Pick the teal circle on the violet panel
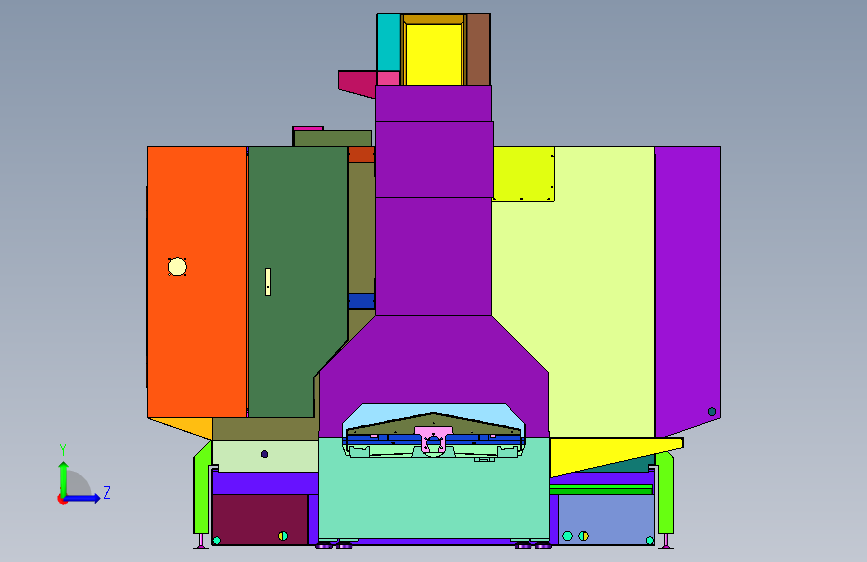867x562 pixels. coord(712,412)
